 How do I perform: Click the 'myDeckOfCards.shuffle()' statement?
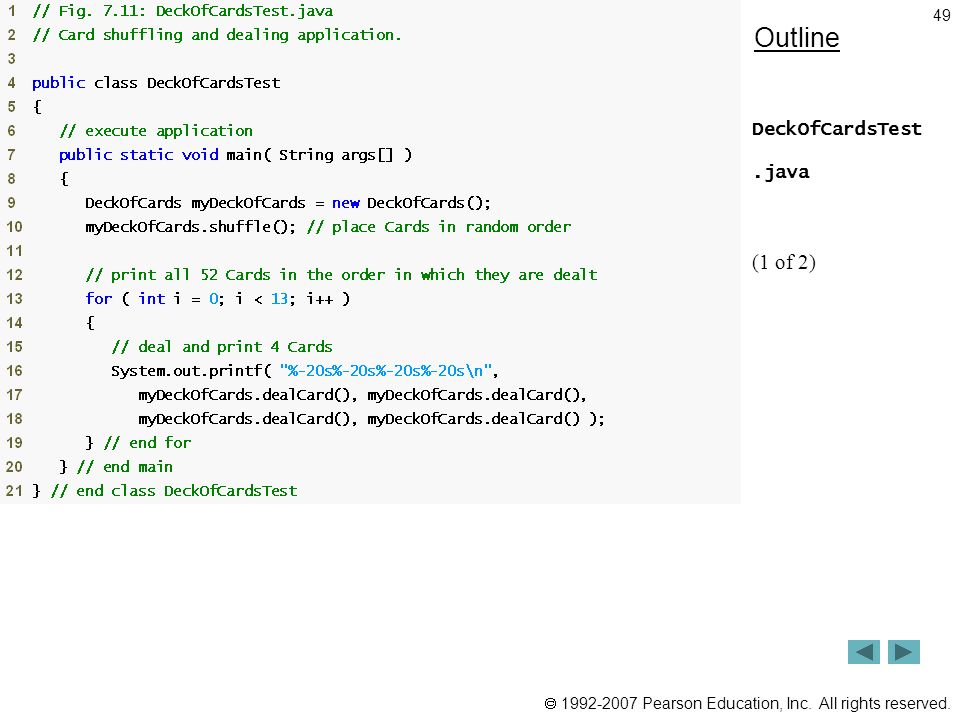pyautogui.click(x=190, y=227)
